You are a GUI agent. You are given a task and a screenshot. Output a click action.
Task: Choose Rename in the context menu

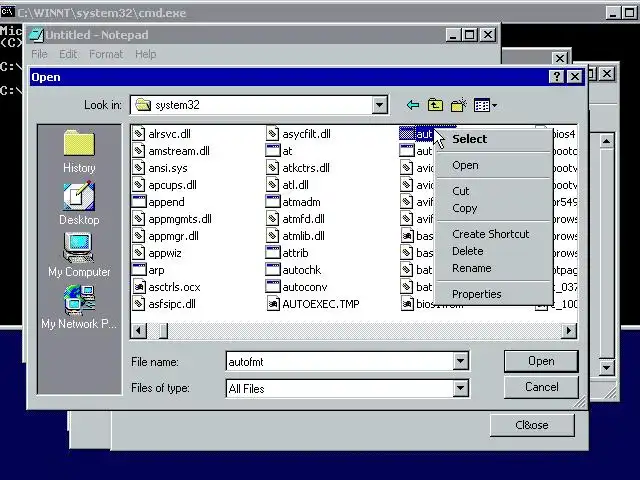click(493, 268)
